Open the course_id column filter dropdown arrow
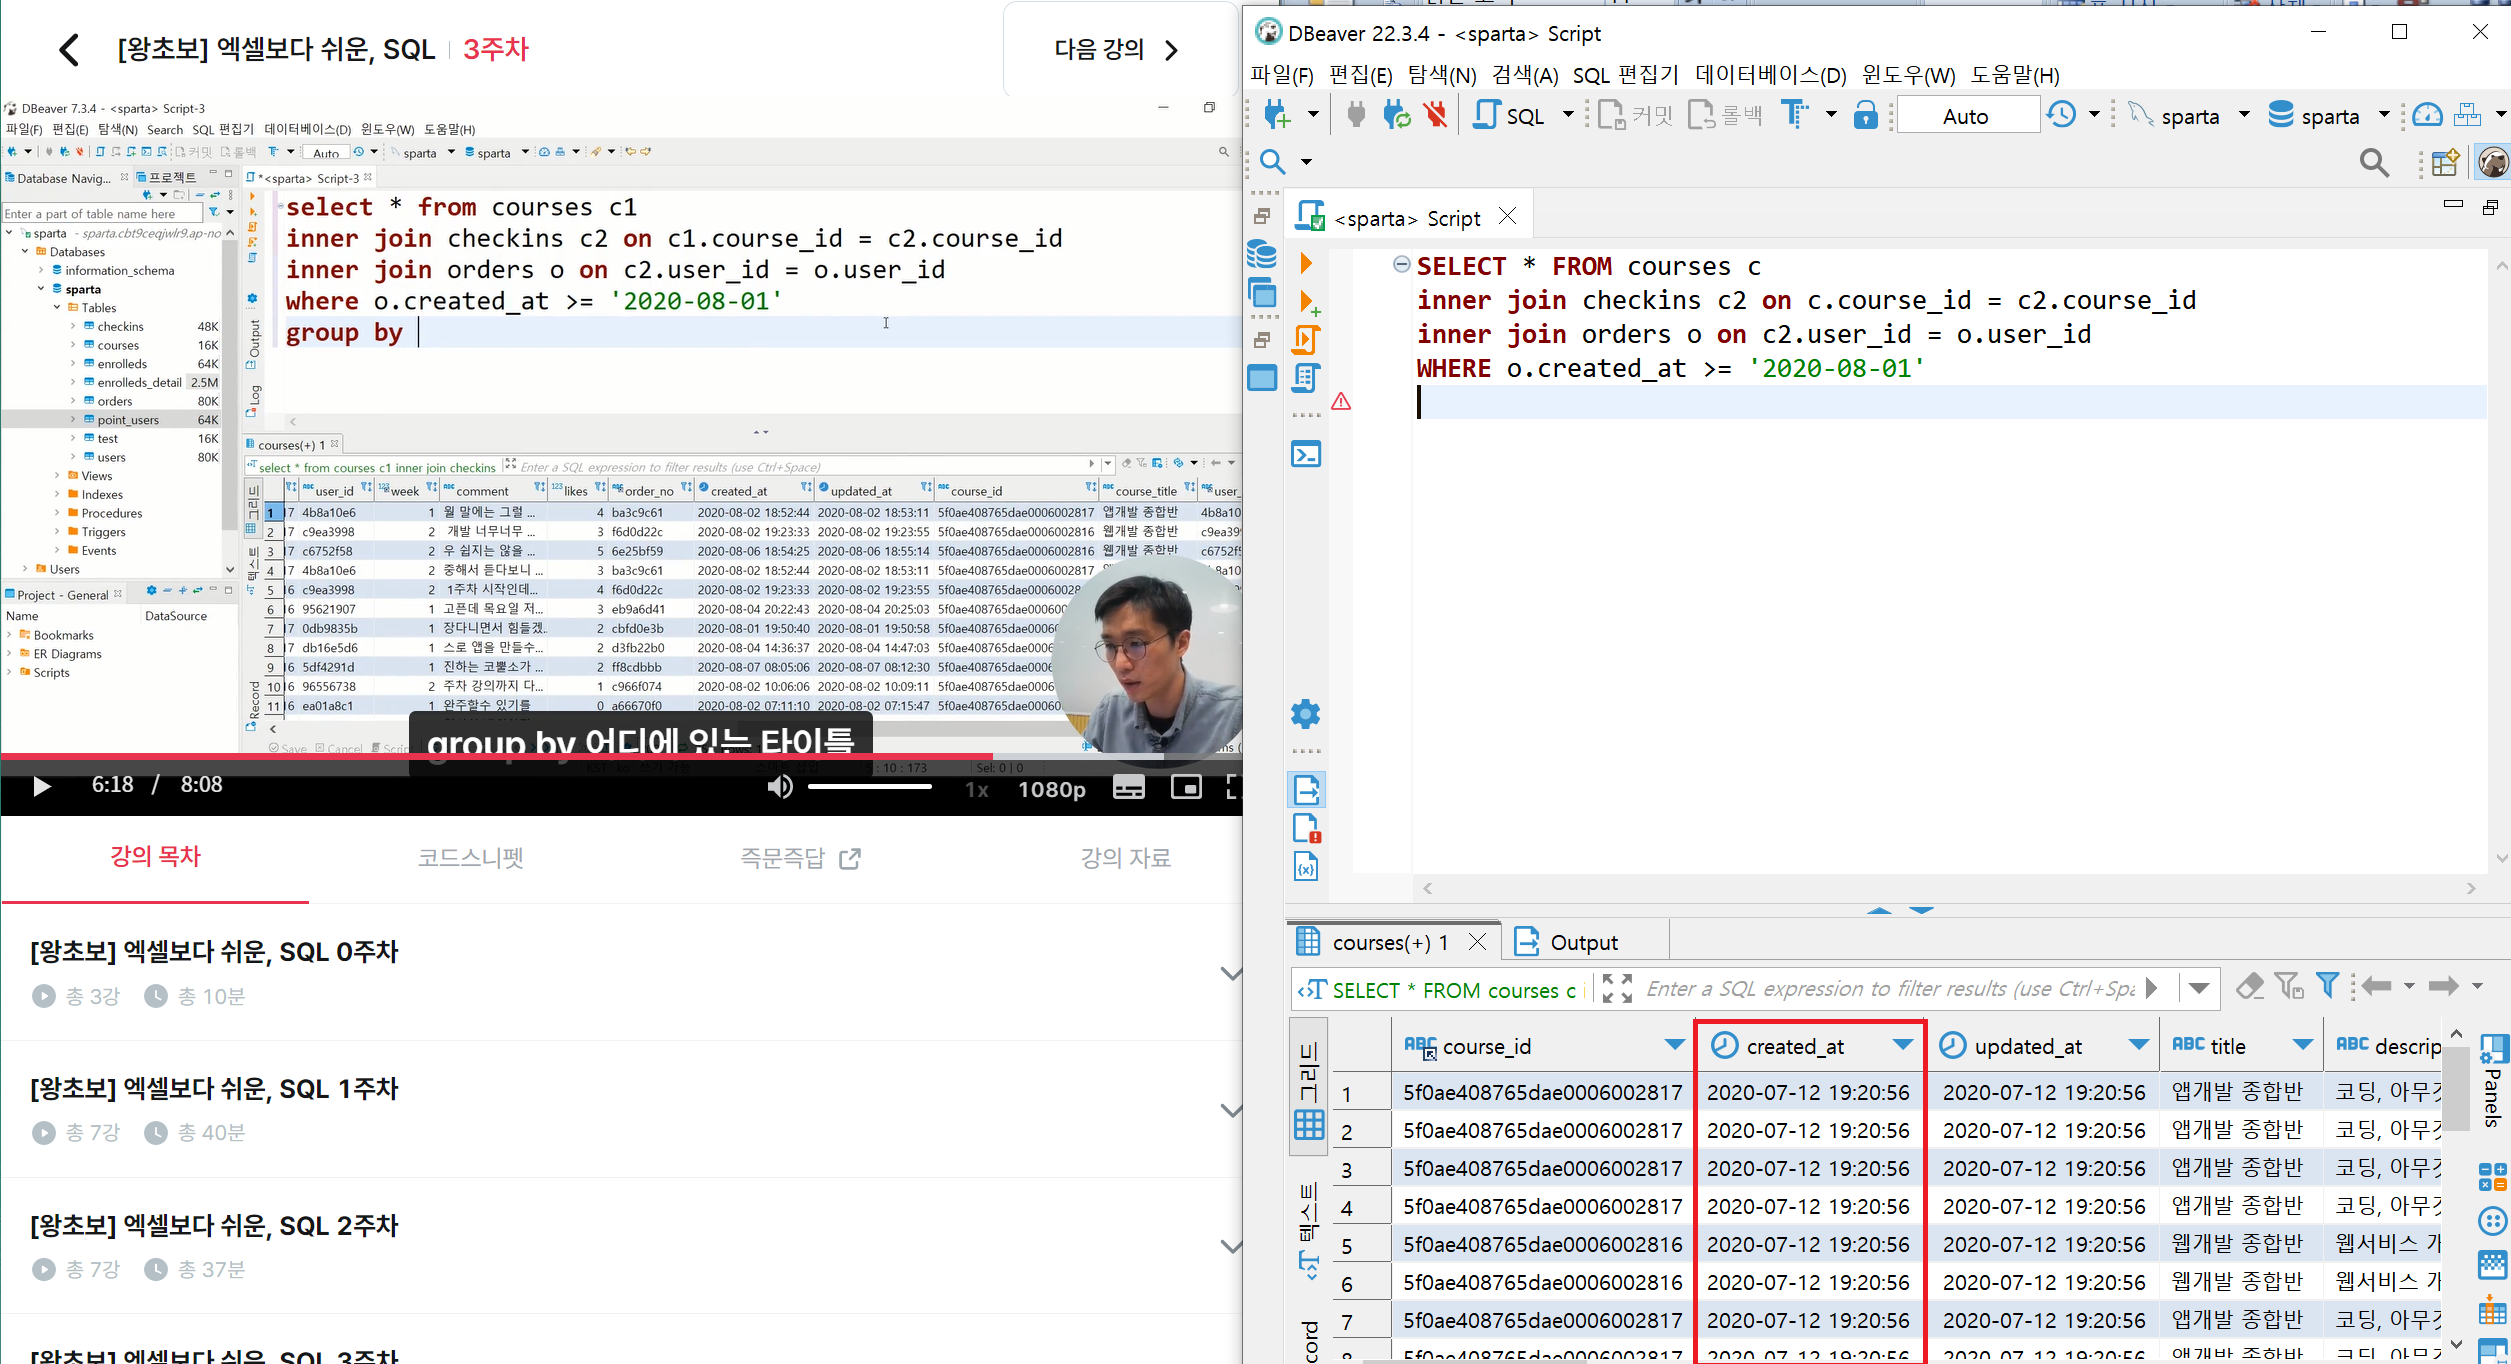 click(1674, 1045)
